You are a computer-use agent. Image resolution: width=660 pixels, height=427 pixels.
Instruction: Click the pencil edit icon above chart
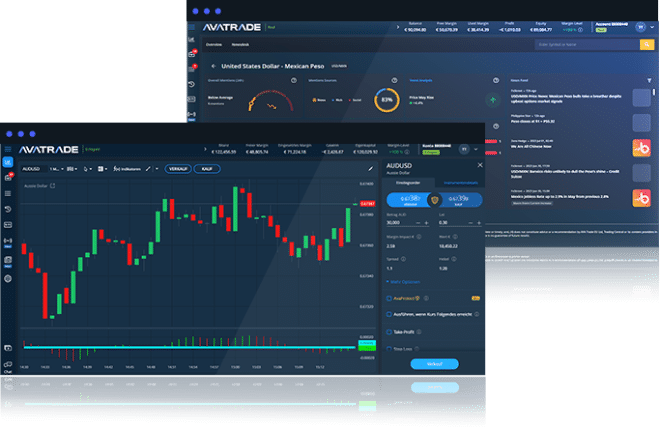tap(369, 168)
